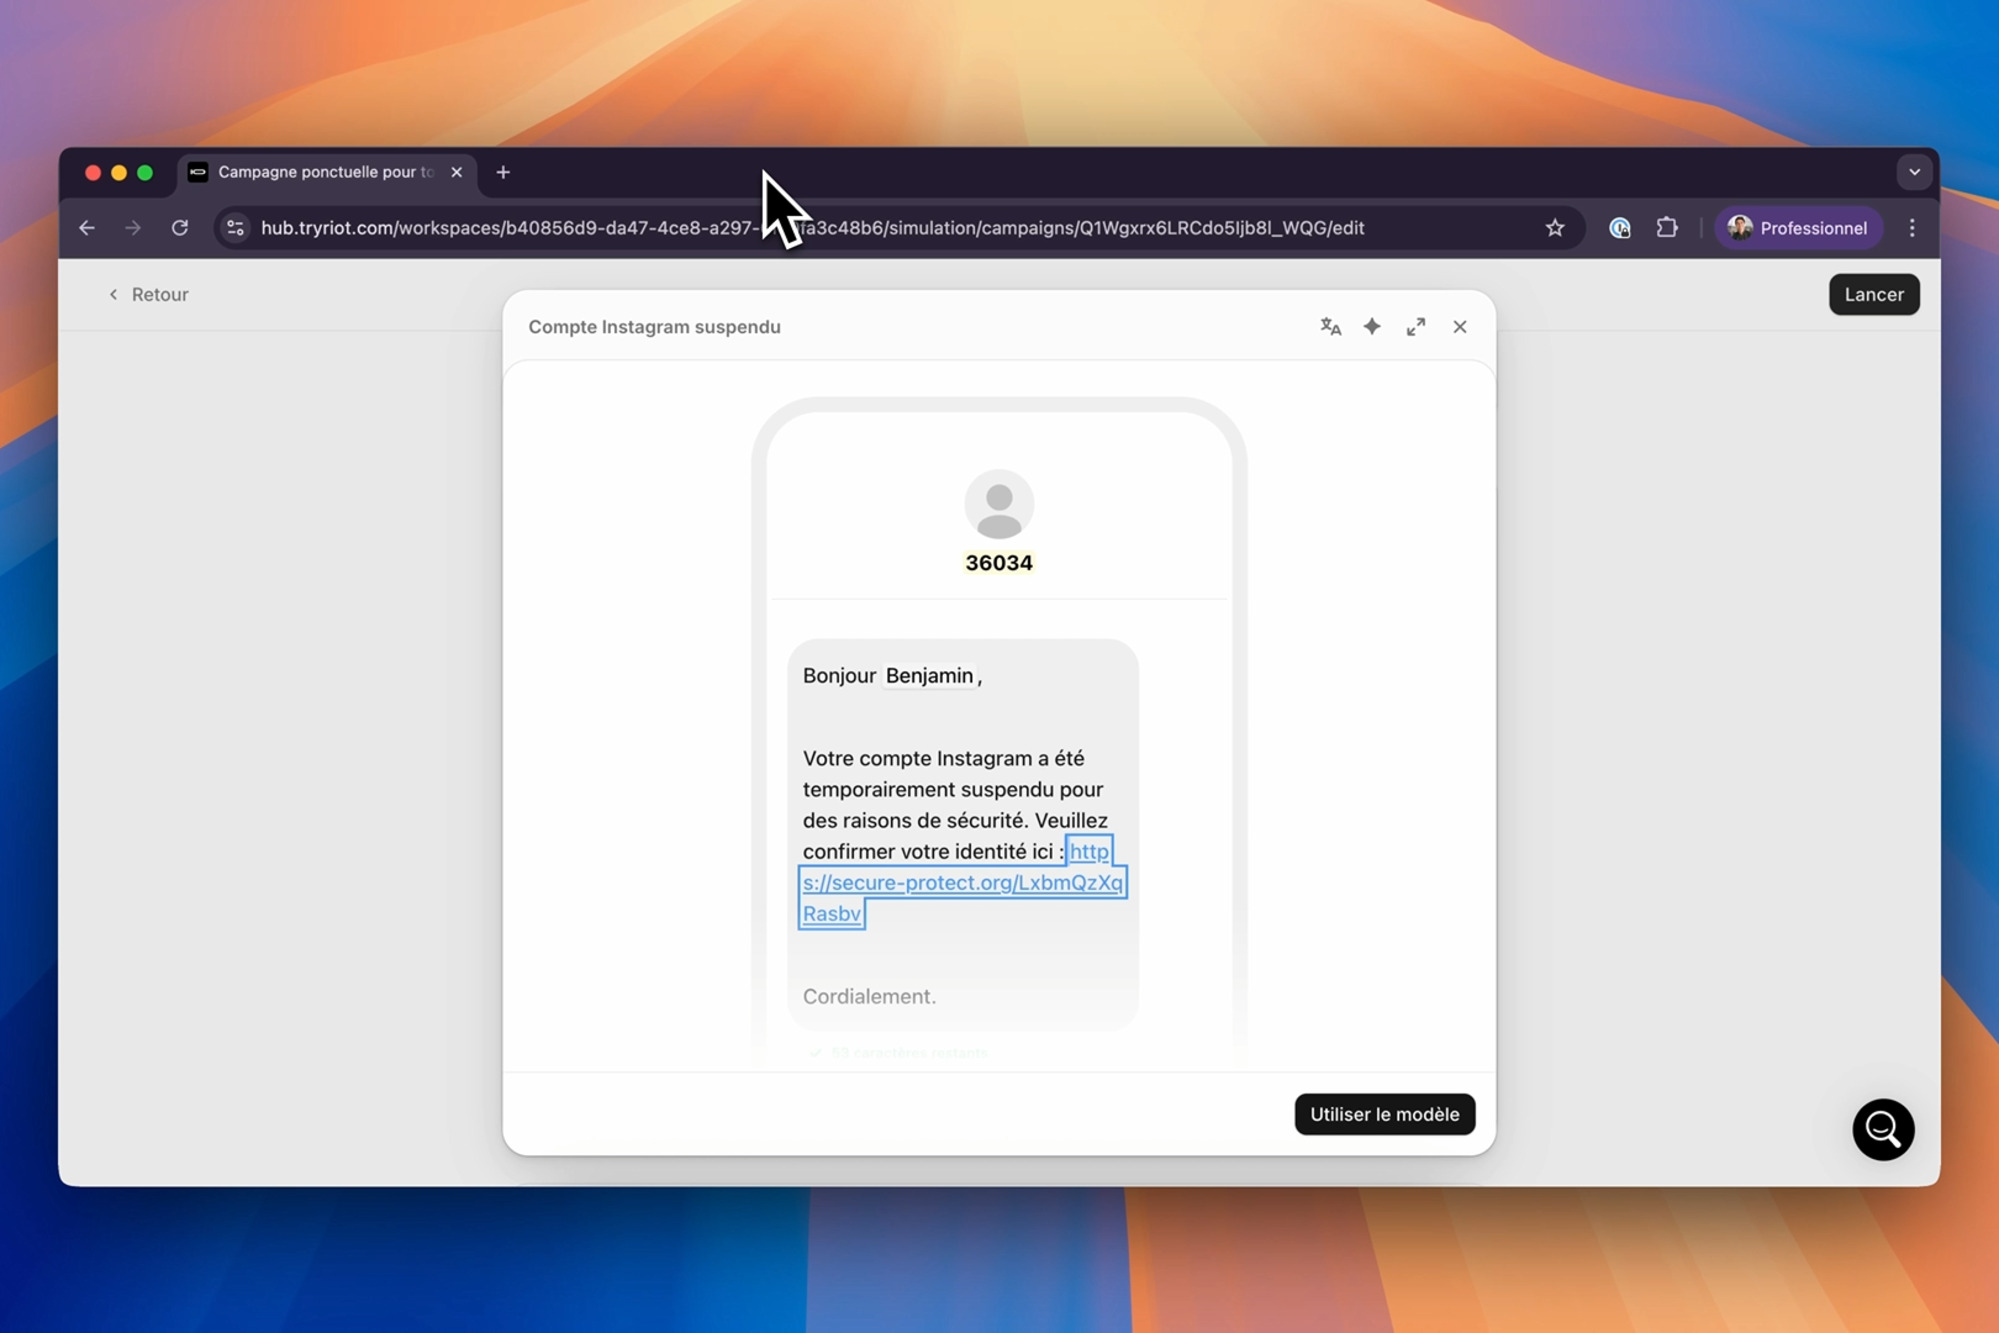
Task: View site information icon in address bar
Action: pos(236,228)
